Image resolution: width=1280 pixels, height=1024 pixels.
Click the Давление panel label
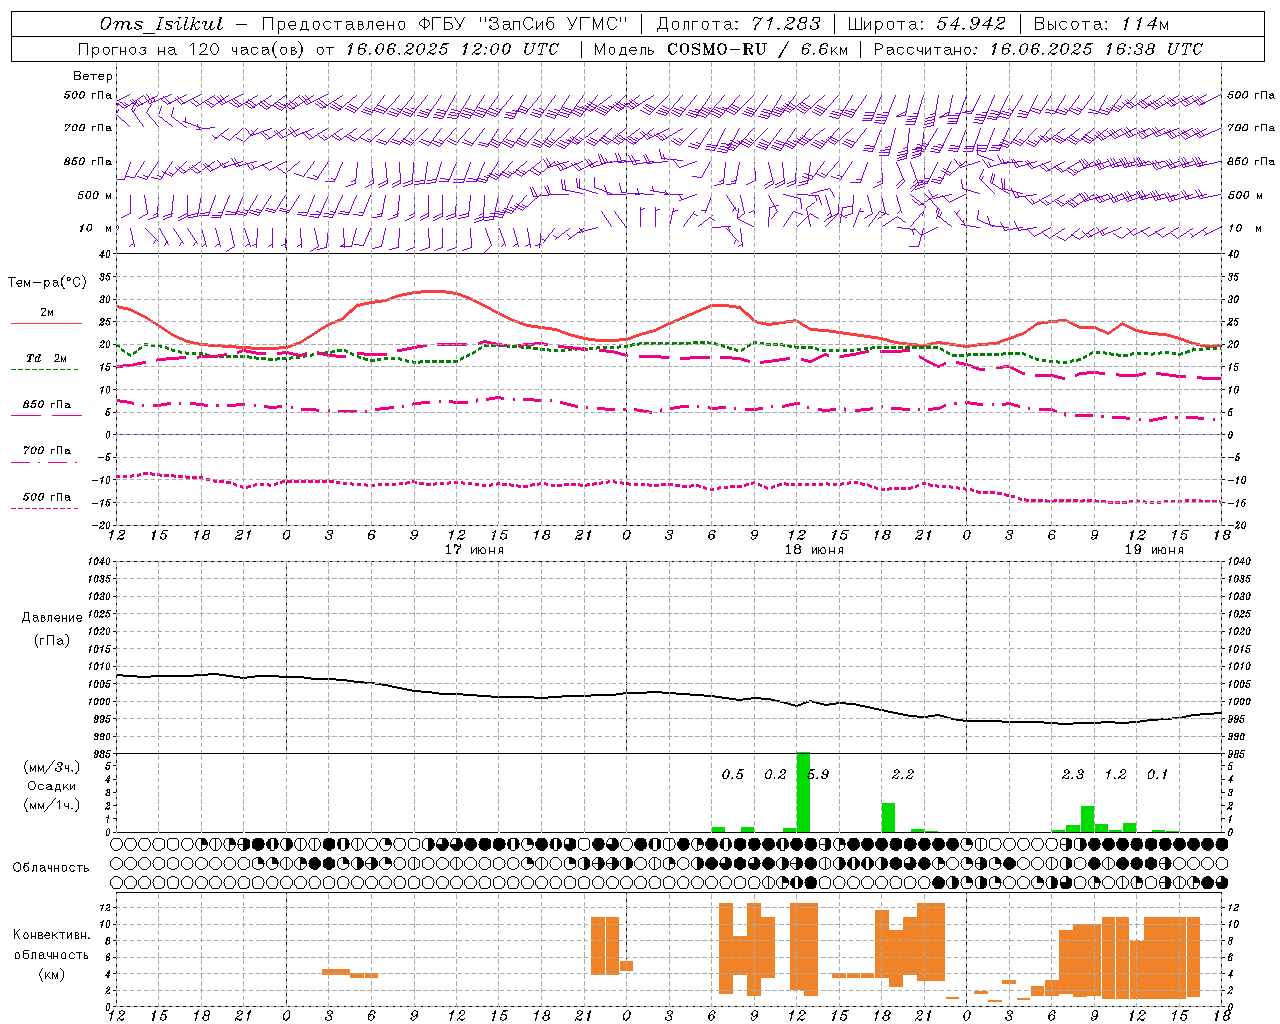pos(52,618)
